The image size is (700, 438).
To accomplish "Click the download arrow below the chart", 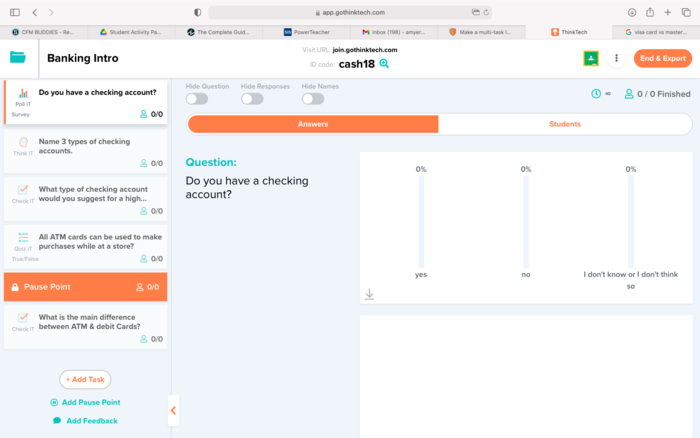I will click(x=369, y=294).
